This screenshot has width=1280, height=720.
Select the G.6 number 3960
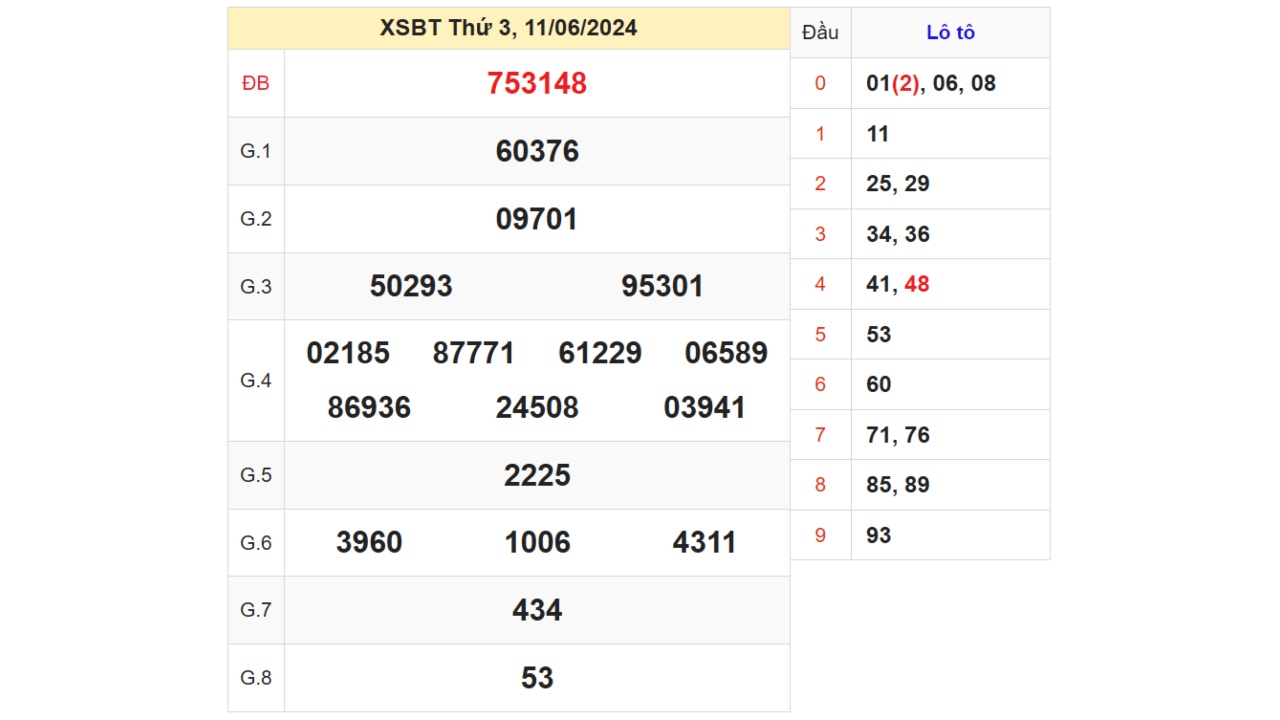[x=369, y=542]
